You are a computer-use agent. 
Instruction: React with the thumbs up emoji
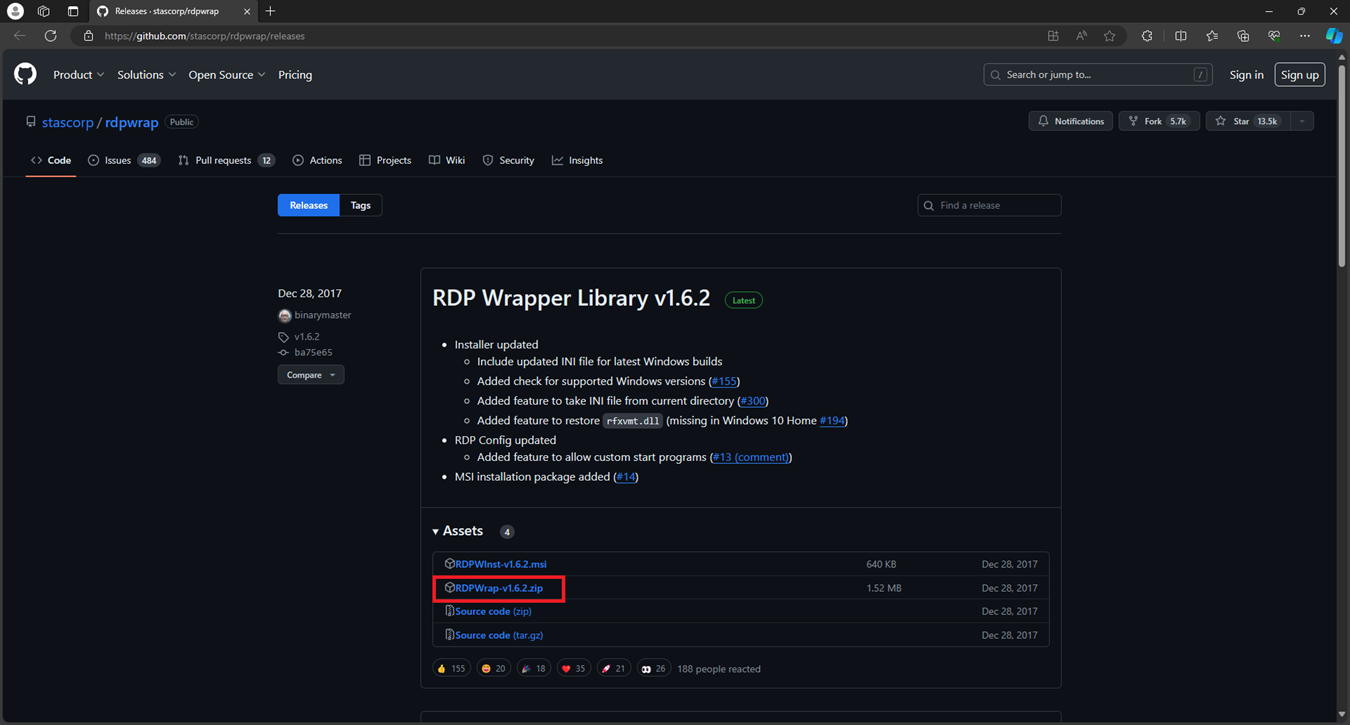tap(451, 667)
